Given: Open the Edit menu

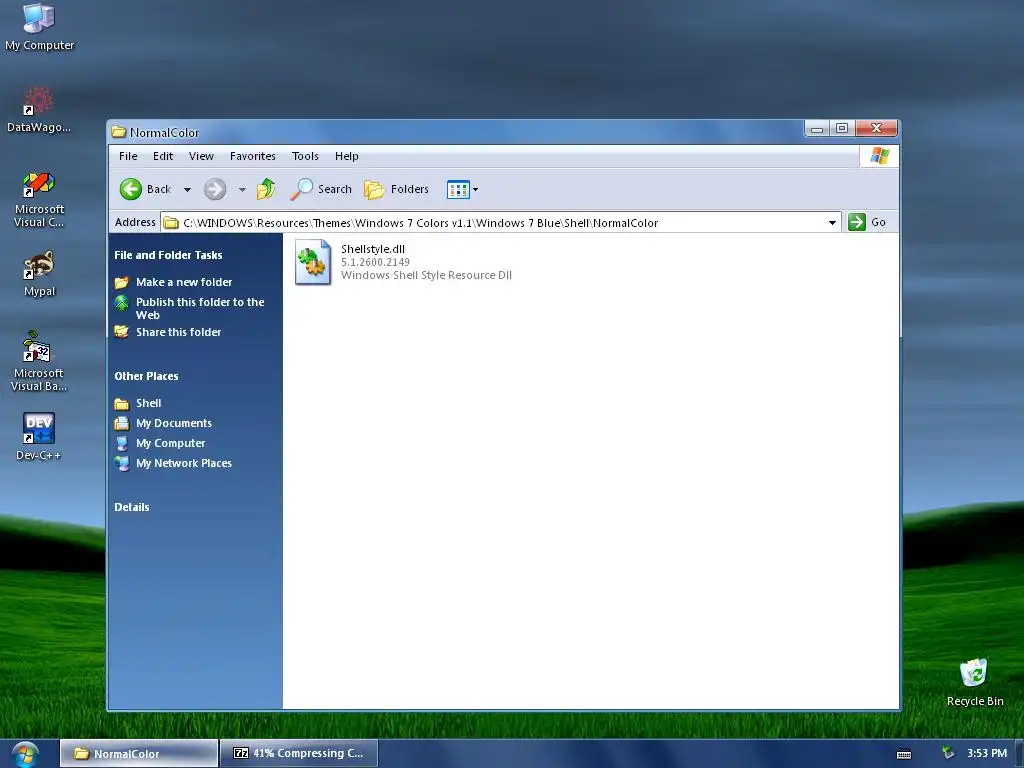Looking at the screenshot, I should (x=163, y=156).
